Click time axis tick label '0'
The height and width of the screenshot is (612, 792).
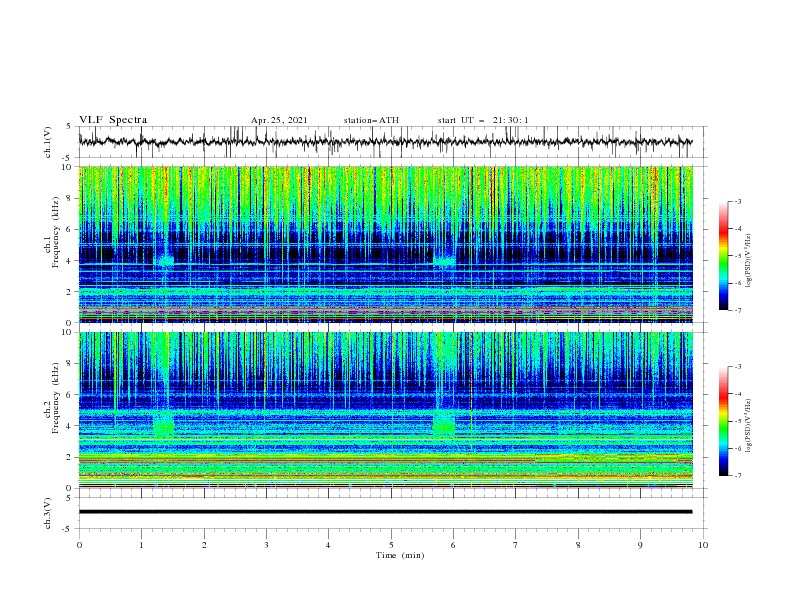[79, 545]
